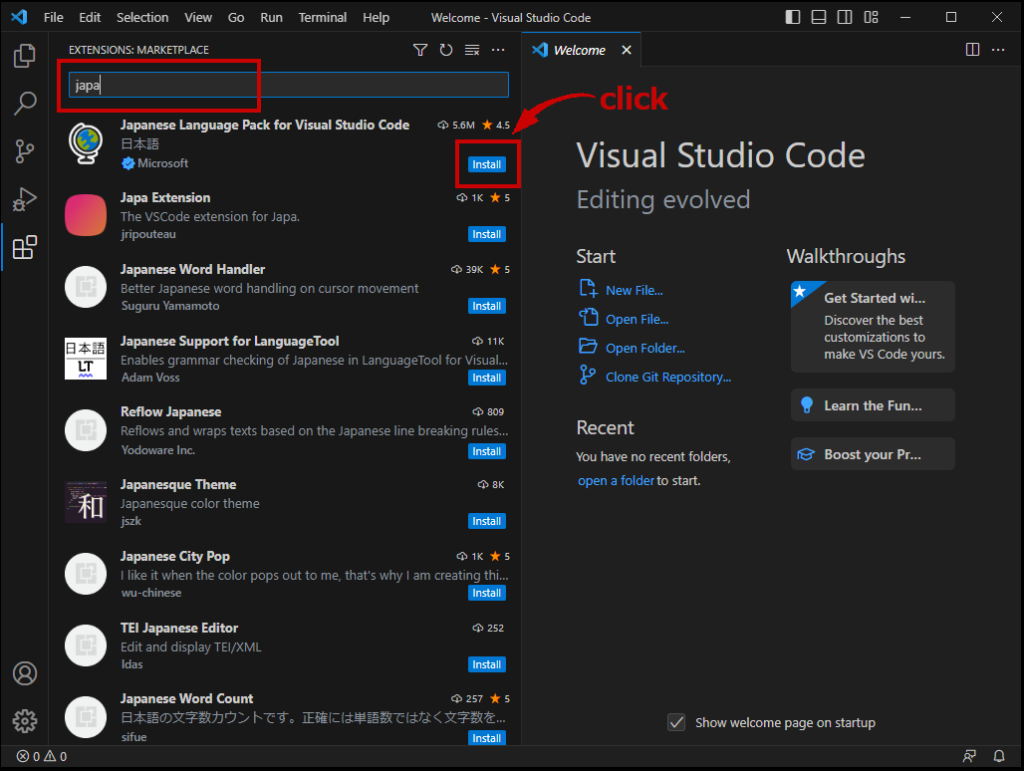Open the Explorer view in activity bar
The width and height of the screenshot is (1024, 771).
[x=25, y=56]
